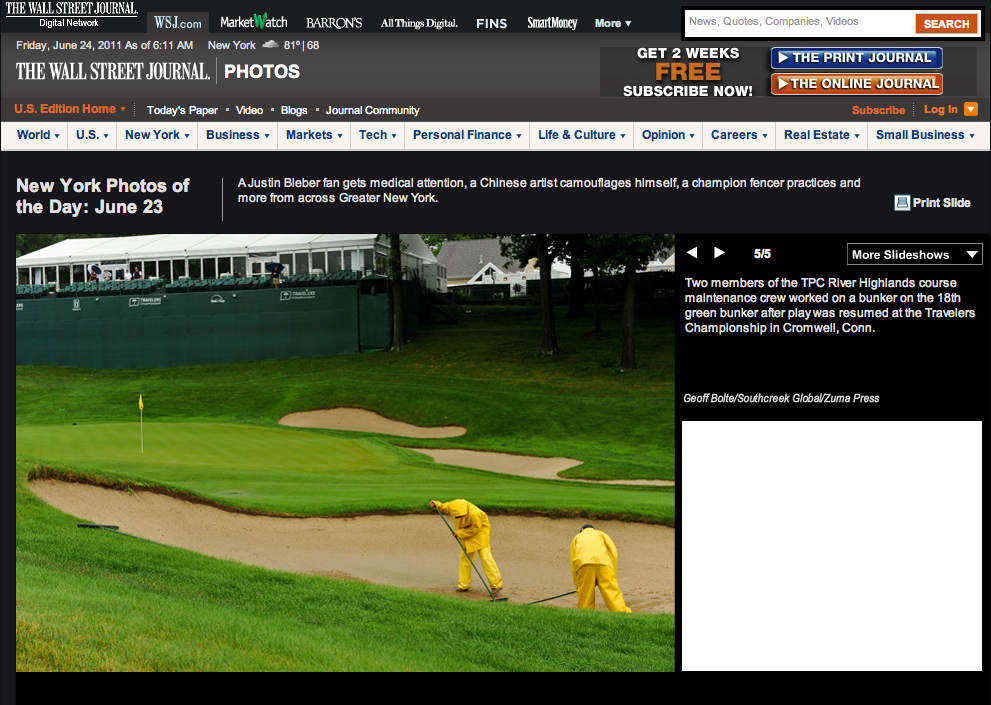991x705 pixels.
Task: Open the Barron's network link
Action: click(334, 22)
